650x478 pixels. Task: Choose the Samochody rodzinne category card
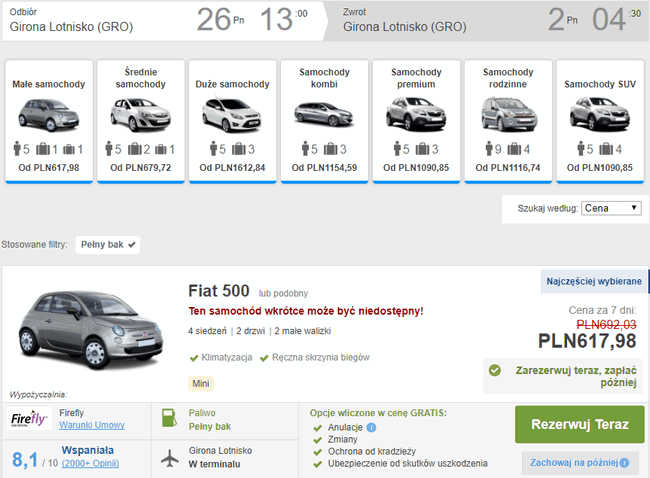coord(508,121)
